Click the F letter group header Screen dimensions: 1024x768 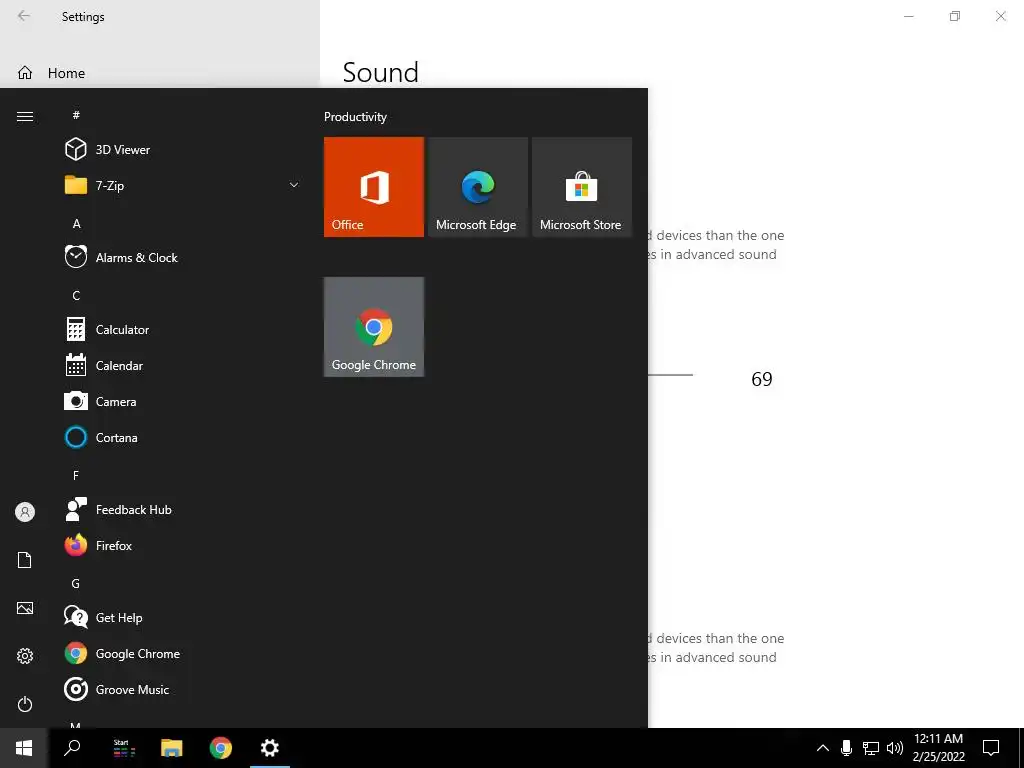click(76, 475)
